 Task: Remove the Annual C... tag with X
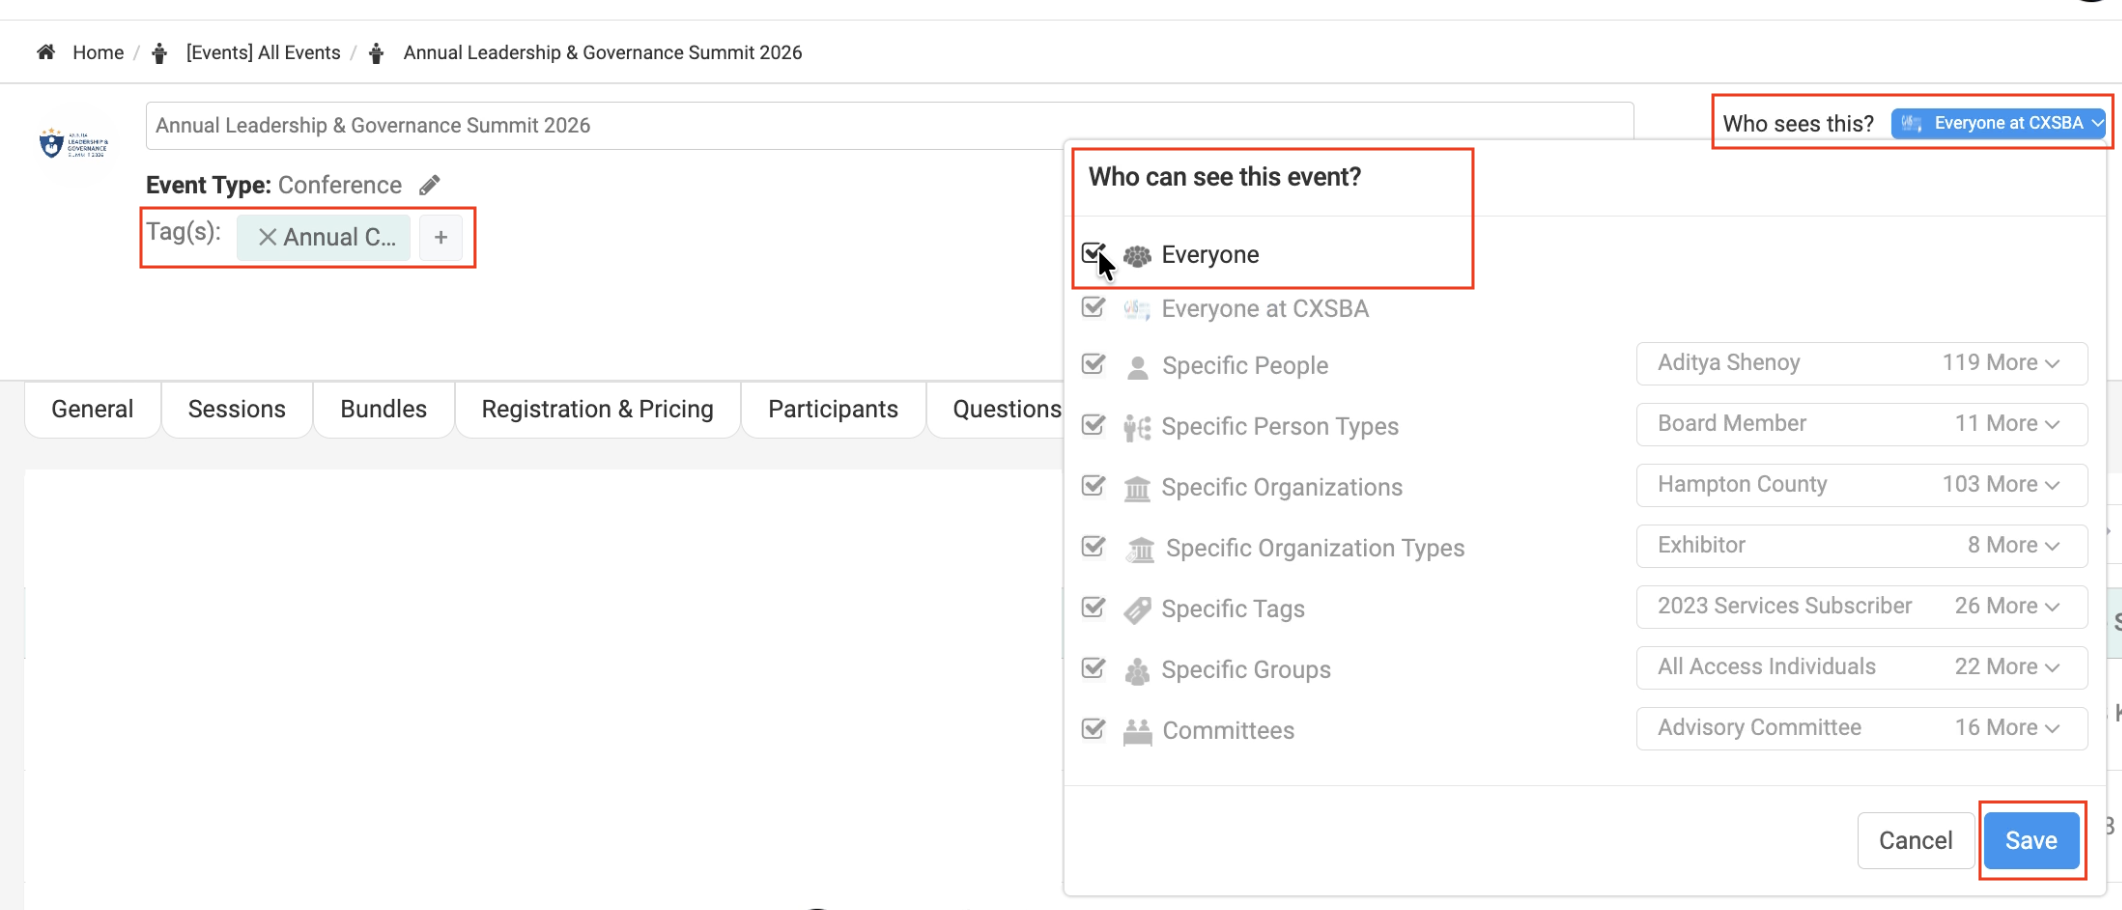pos(267,237)
